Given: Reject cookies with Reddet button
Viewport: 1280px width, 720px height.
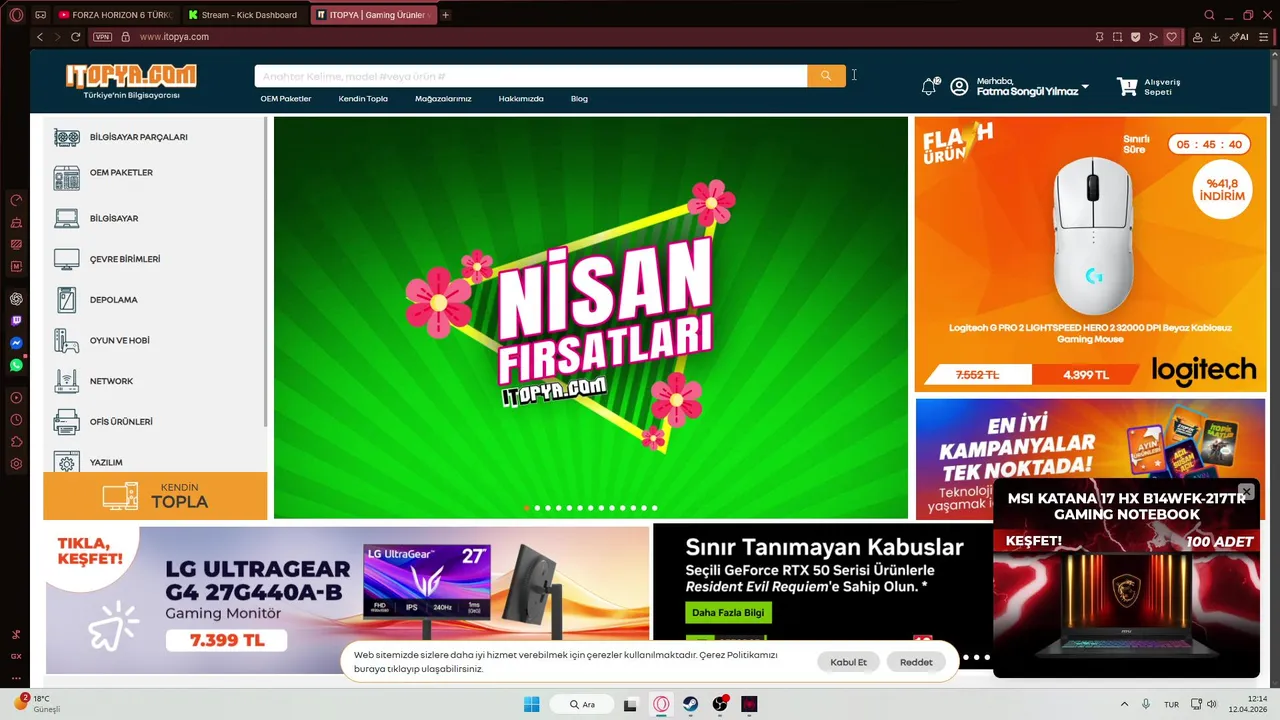Looking at the screenshot, I should click(916, 662).
